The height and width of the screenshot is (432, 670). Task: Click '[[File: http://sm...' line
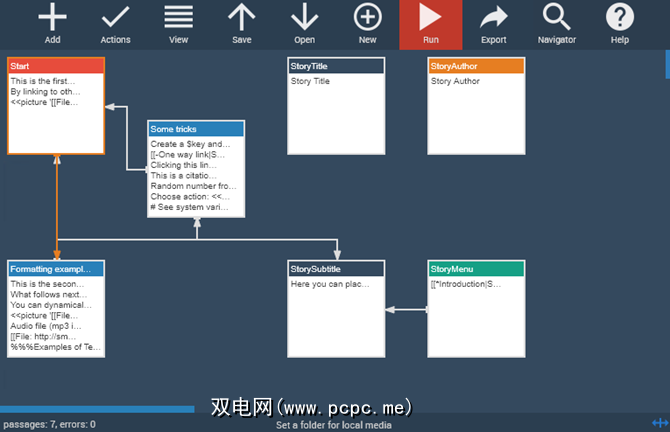(x=43, y=337)
